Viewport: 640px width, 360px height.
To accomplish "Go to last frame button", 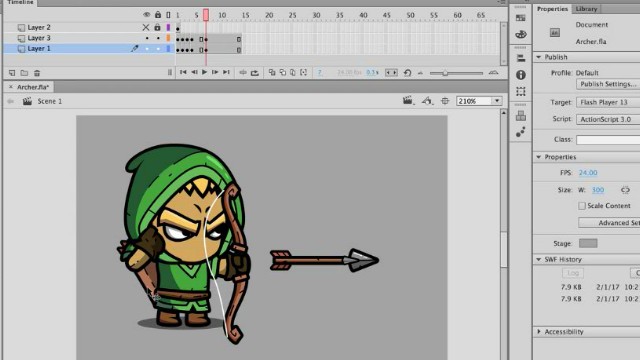I will click(x=226, y=72).
